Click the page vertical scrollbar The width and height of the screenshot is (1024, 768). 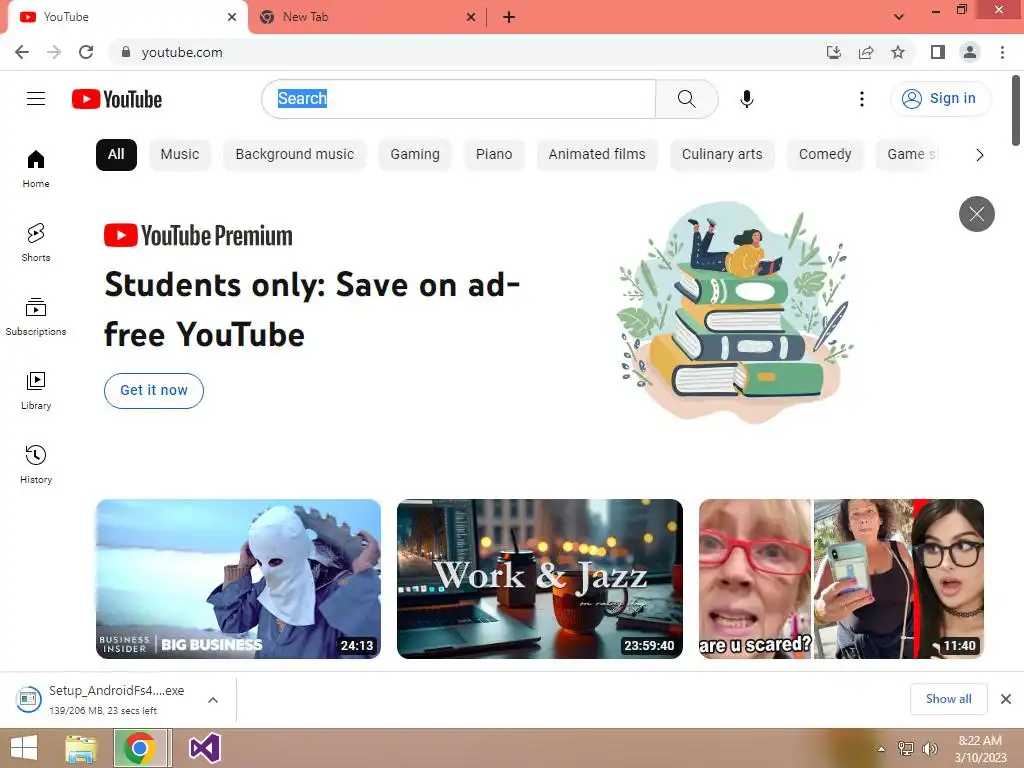[1016, 111]
